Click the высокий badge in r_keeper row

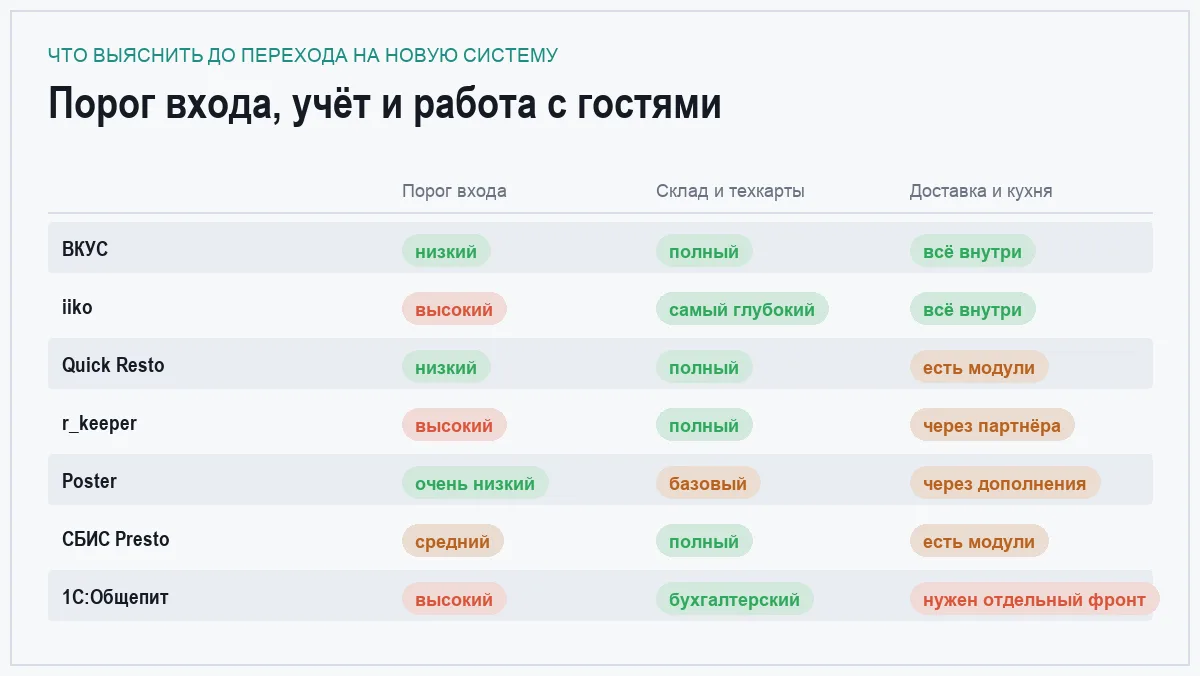454,425
